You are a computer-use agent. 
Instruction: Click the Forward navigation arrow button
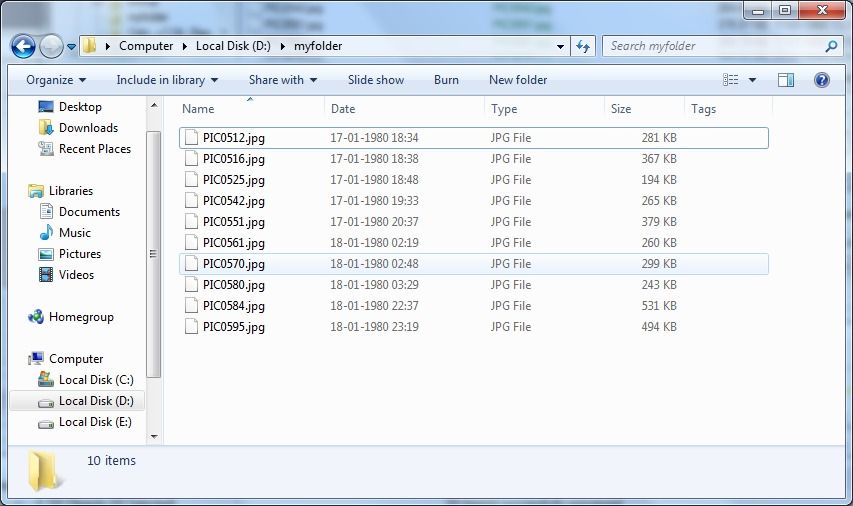click(52, 47)
